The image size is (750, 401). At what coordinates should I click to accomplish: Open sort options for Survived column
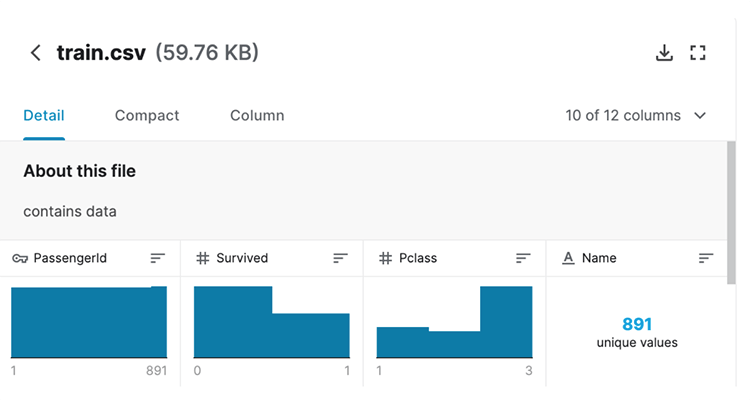[340, 258]
